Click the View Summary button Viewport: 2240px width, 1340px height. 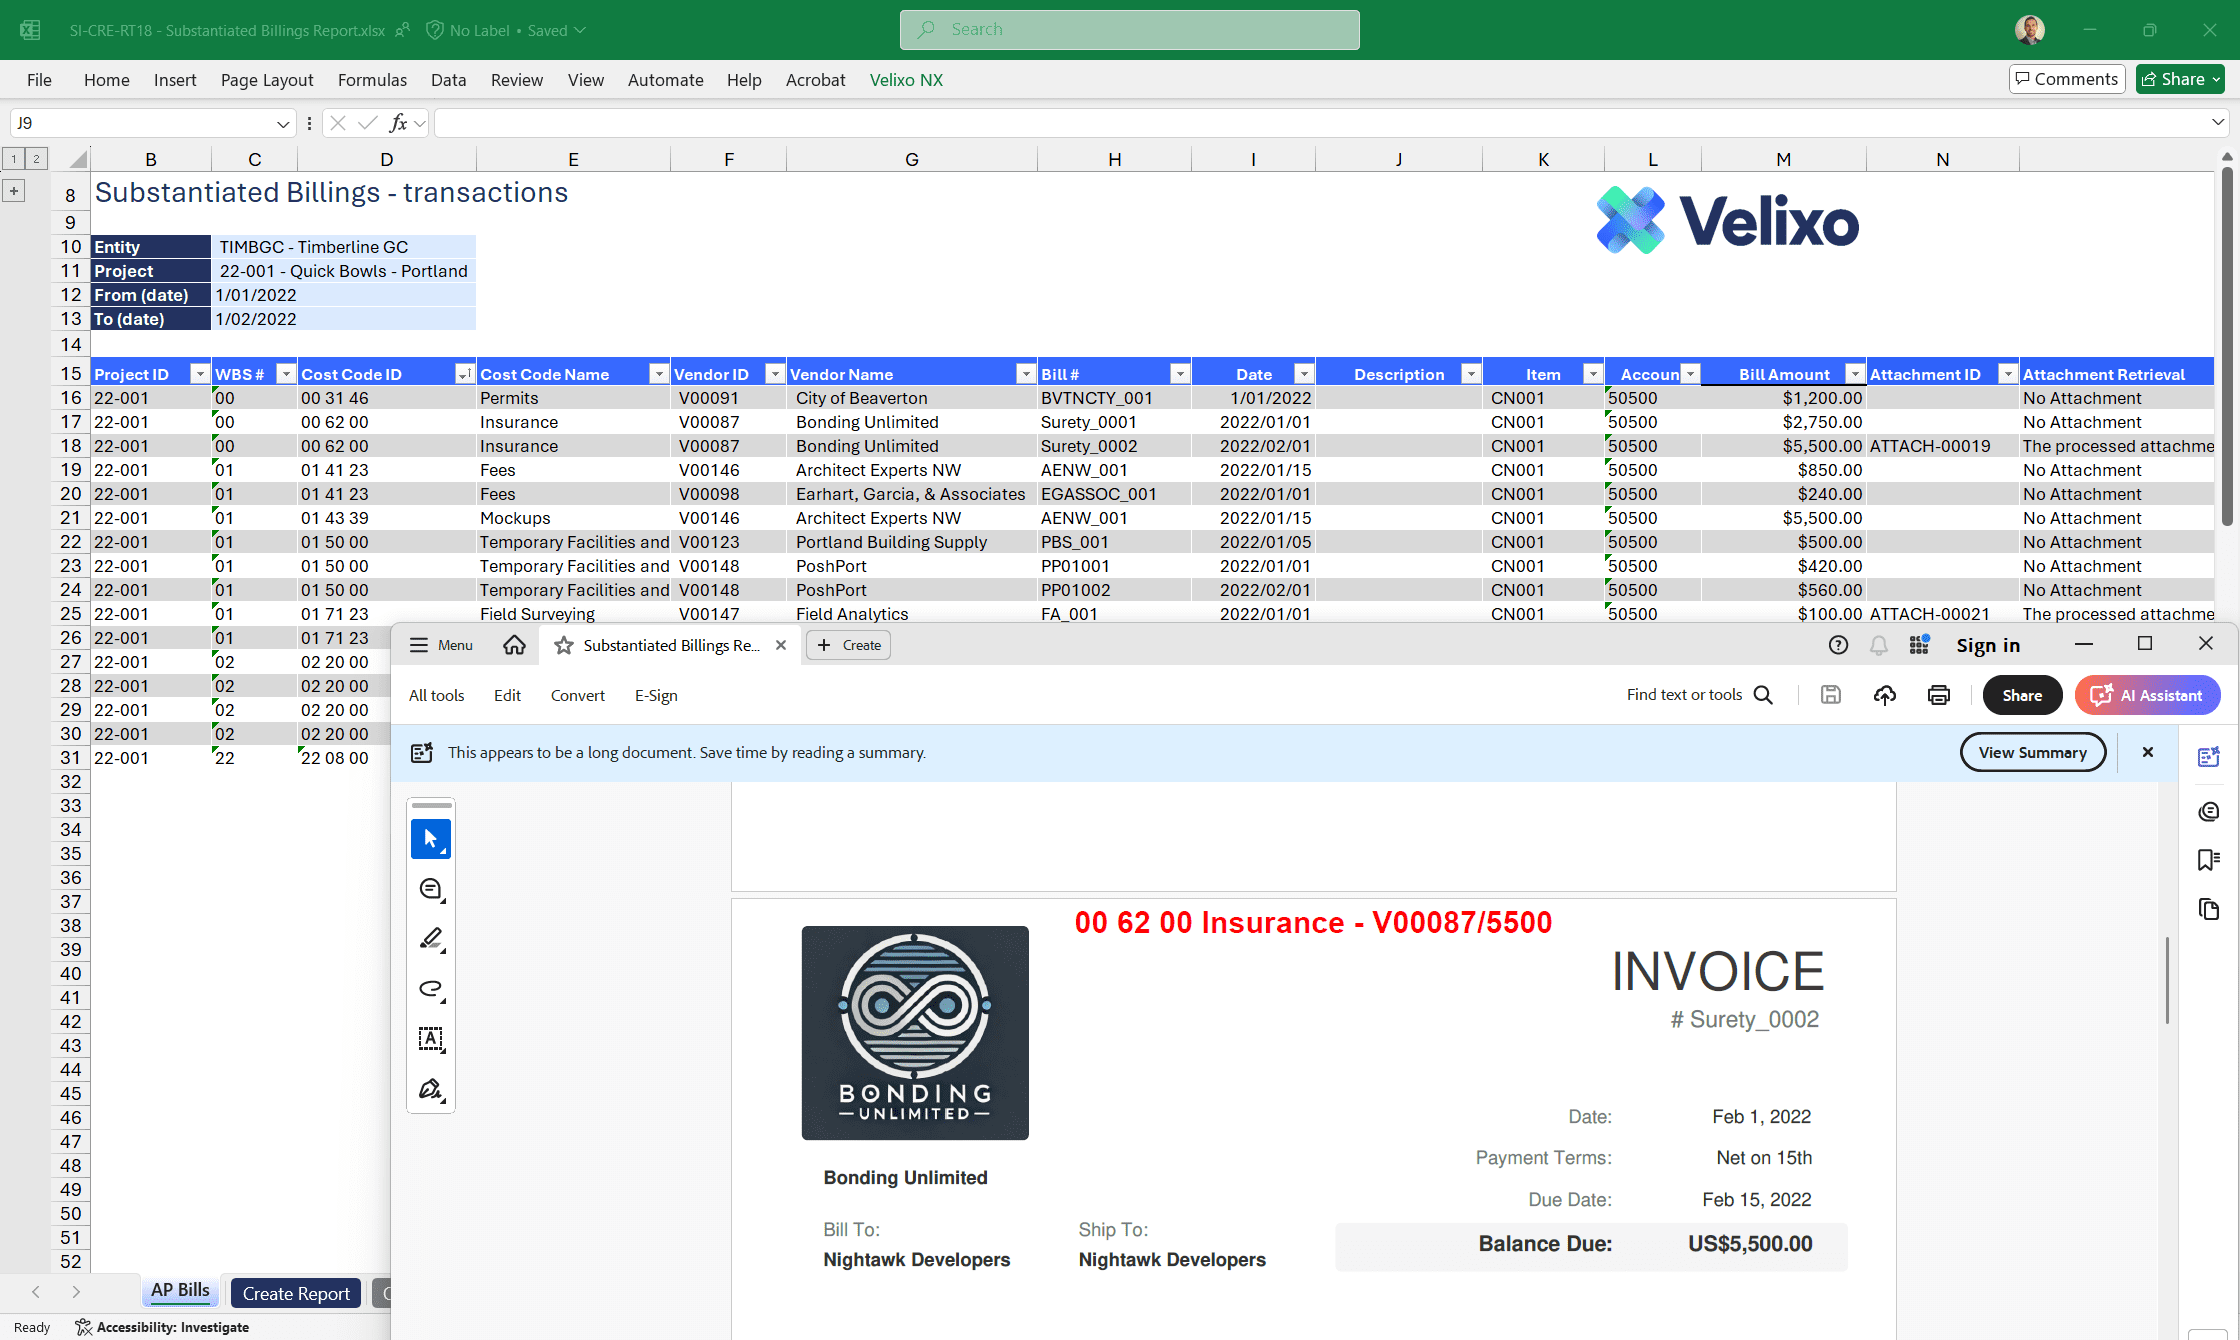coord(2032,752)
